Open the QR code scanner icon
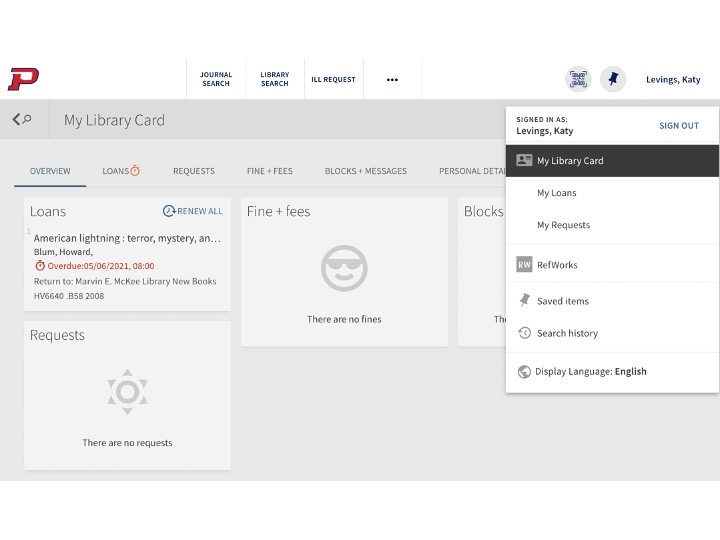 pyautogui.click(x=578, y=79)
